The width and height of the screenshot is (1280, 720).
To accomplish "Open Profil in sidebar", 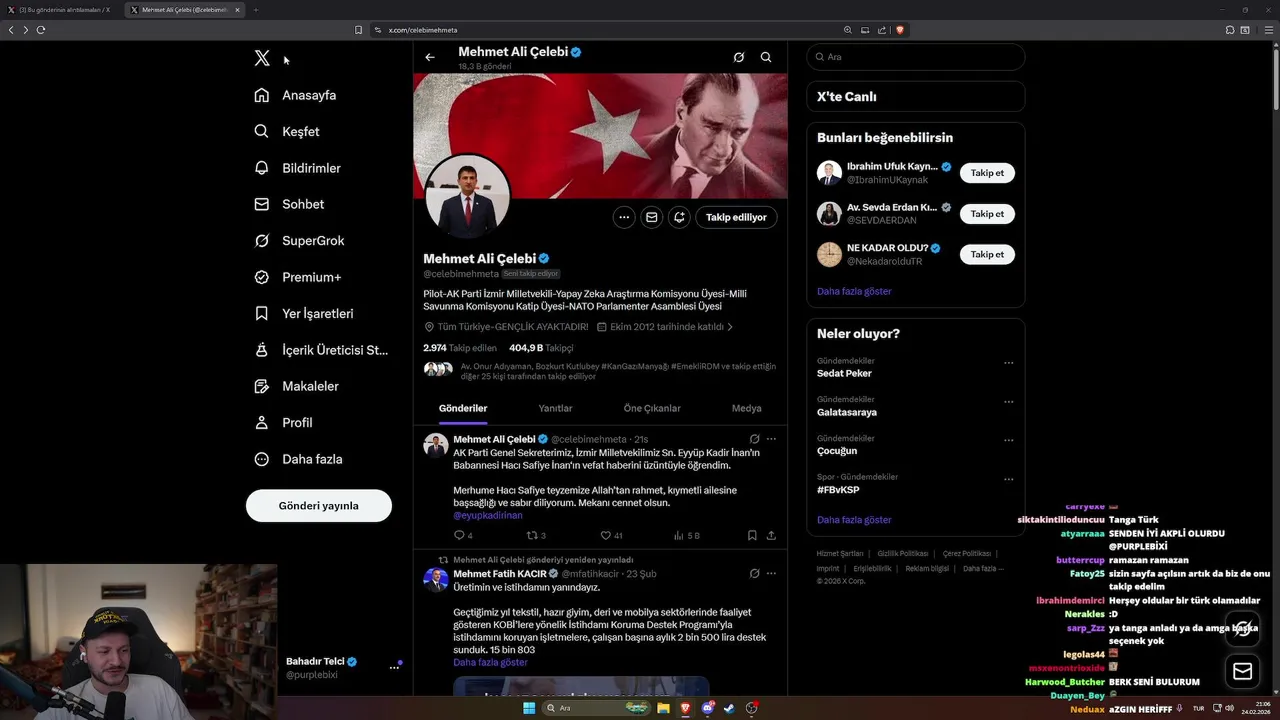I will (x=283, y=423).
